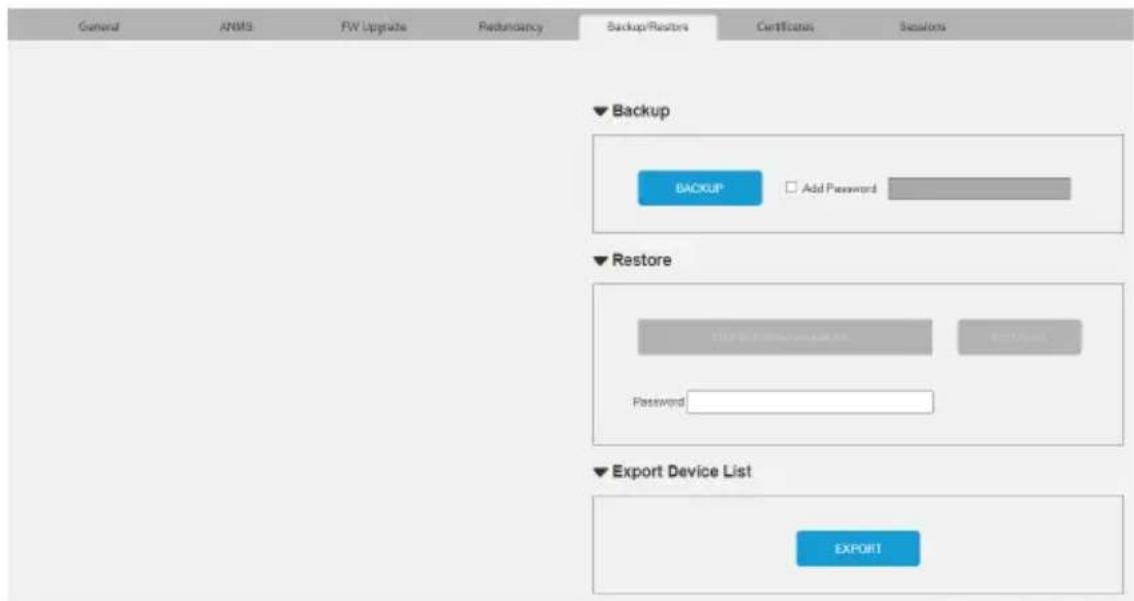The image size is (1134, 601).
Task: Focus the Restore Password input field
Action: click(810, 402)
